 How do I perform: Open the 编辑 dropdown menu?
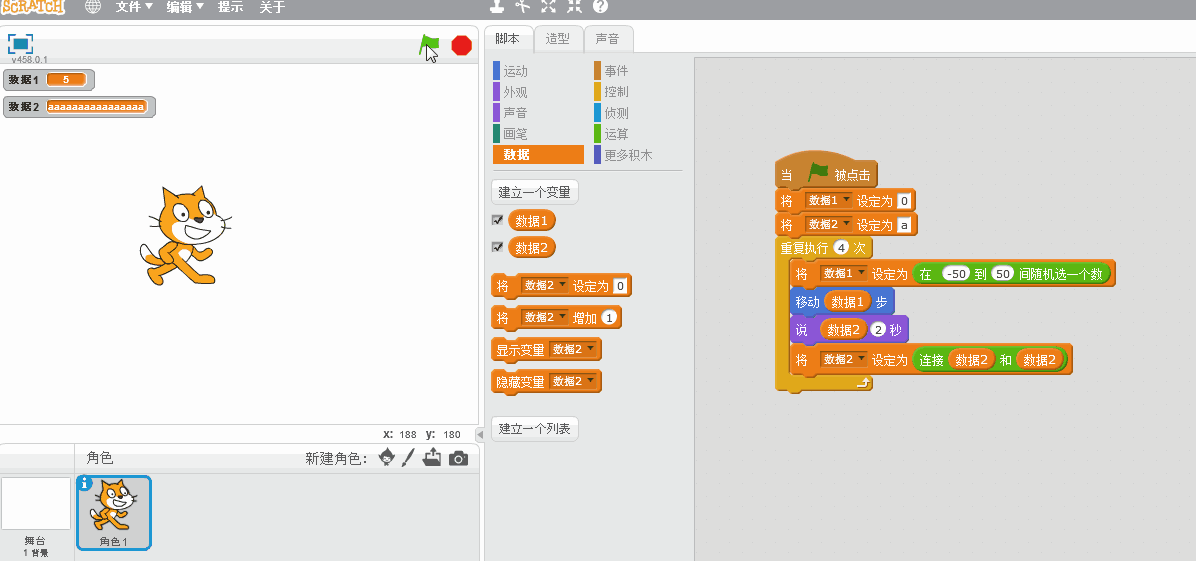click(184, 7)
